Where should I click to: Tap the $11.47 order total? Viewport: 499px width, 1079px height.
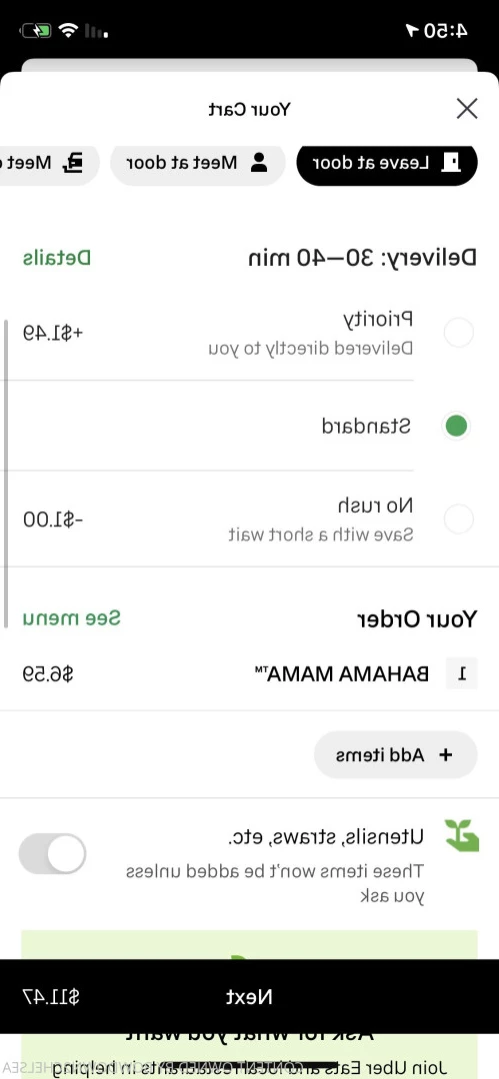pyautogui.click(x=50, y=996)
